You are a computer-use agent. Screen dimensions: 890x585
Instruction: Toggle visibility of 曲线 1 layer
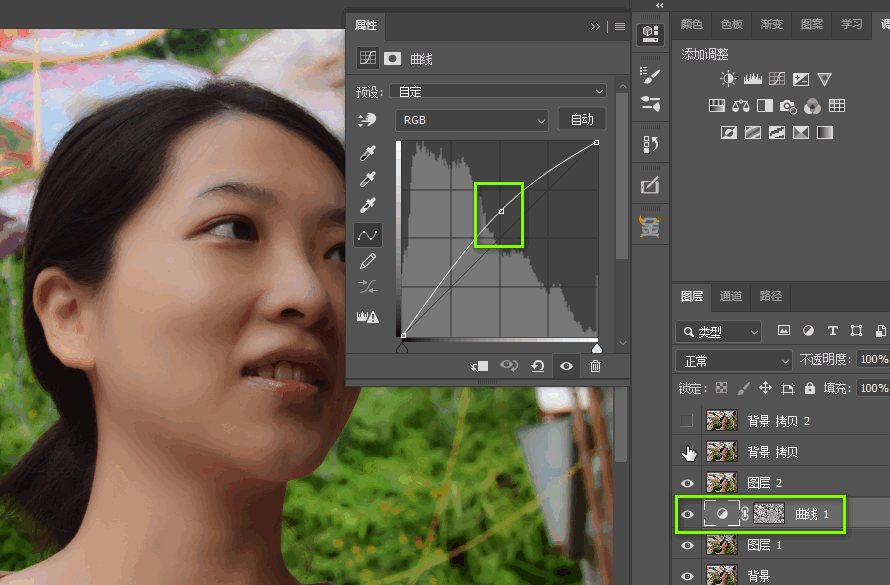pyautogui.click(x=687, y=515)
